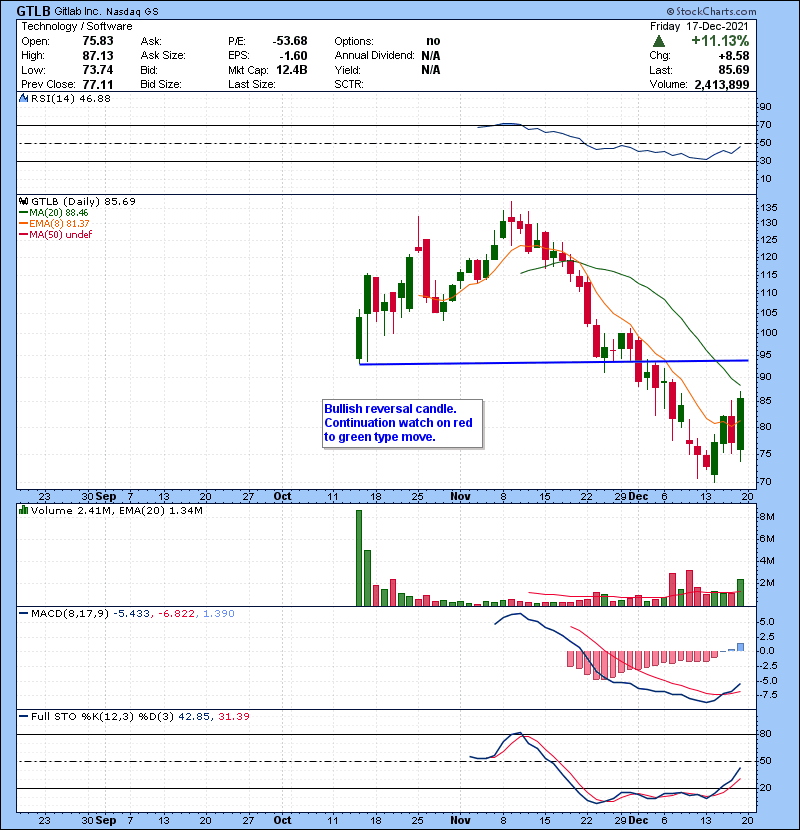Select the EMA(8) 81.37 legend entry
The height and width of the screenshot is (830, 800).
pos(55,223)
